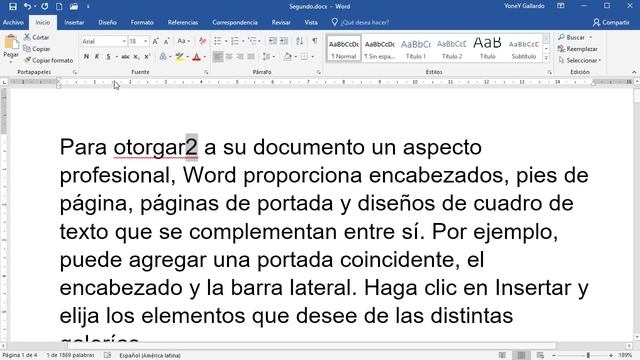
Task: Clear all text formatting
Action: pos(202,41)
